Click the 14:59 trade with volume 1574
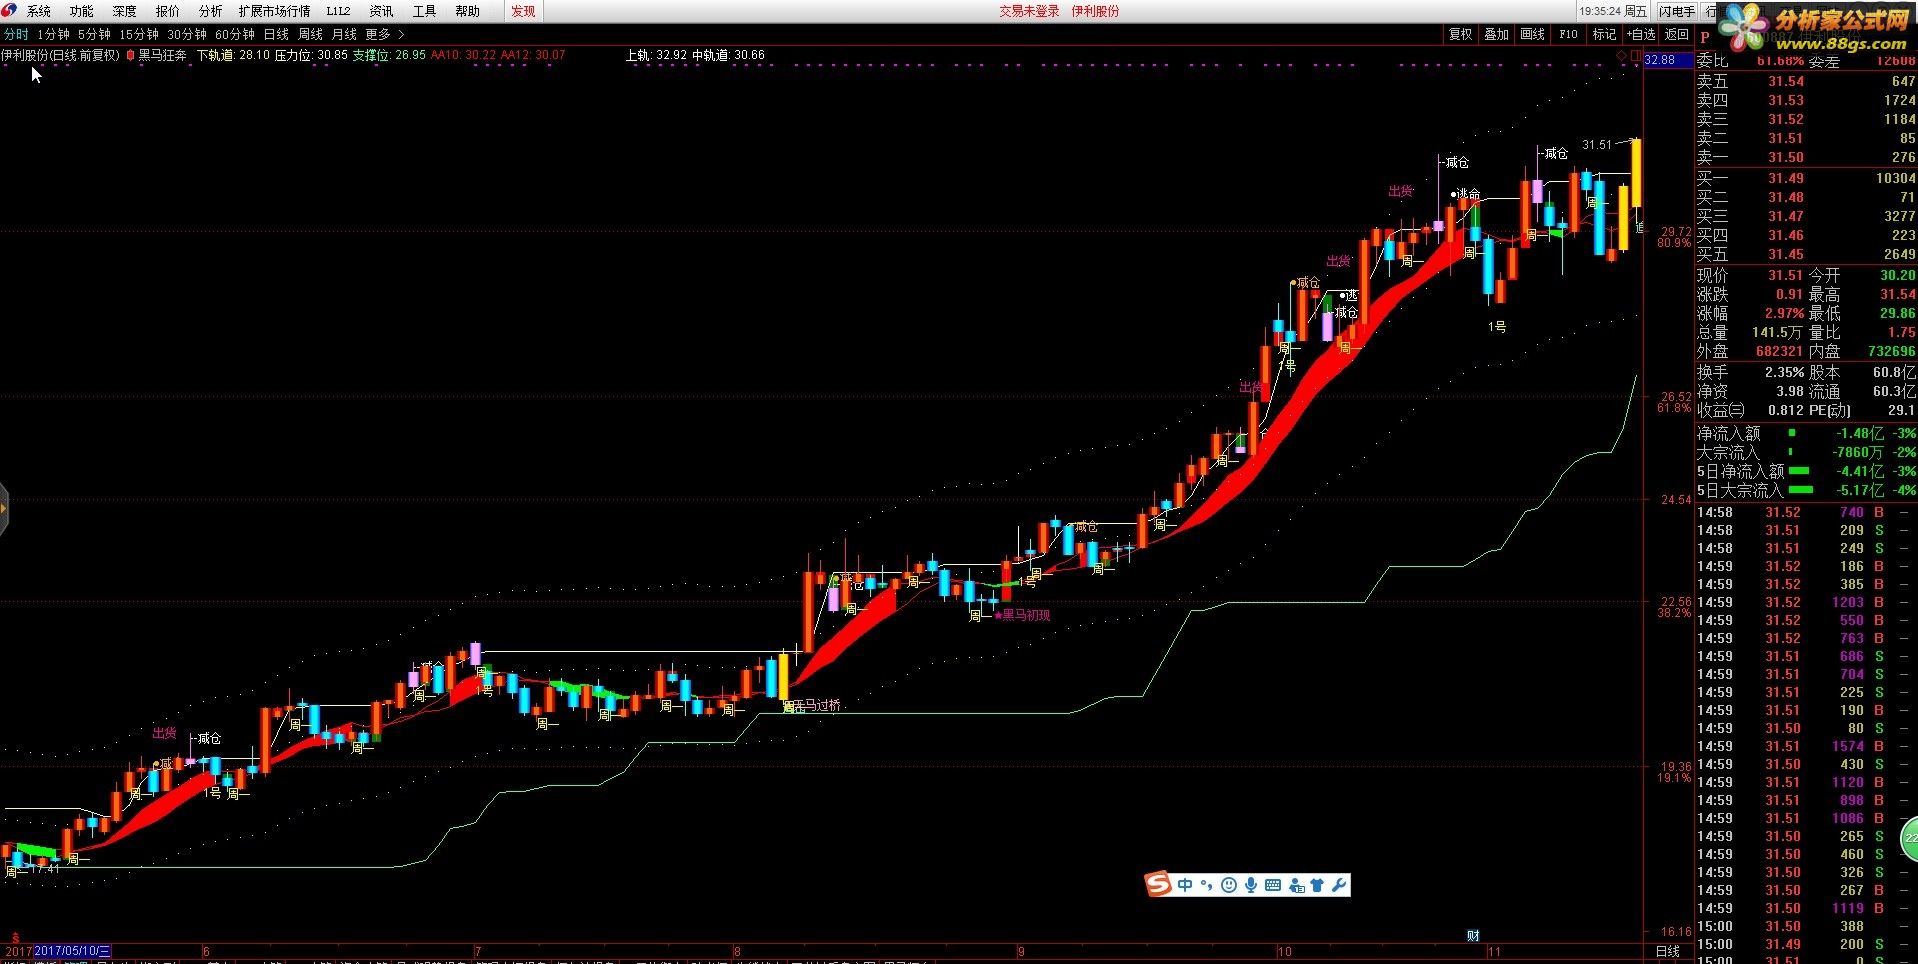The width and height of the screenshot is (1918, 964). 1805,746
